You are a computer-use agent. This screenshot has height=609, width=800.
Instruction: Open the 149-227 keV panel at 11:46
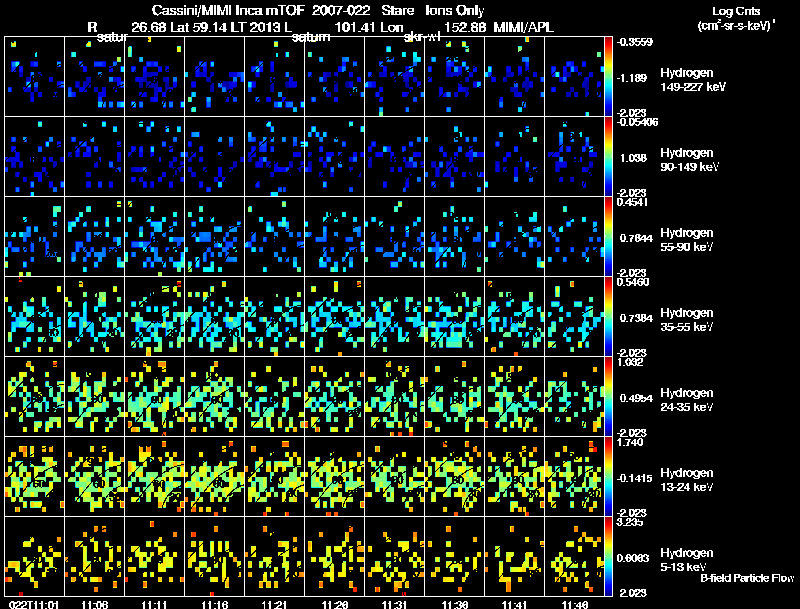574,77
